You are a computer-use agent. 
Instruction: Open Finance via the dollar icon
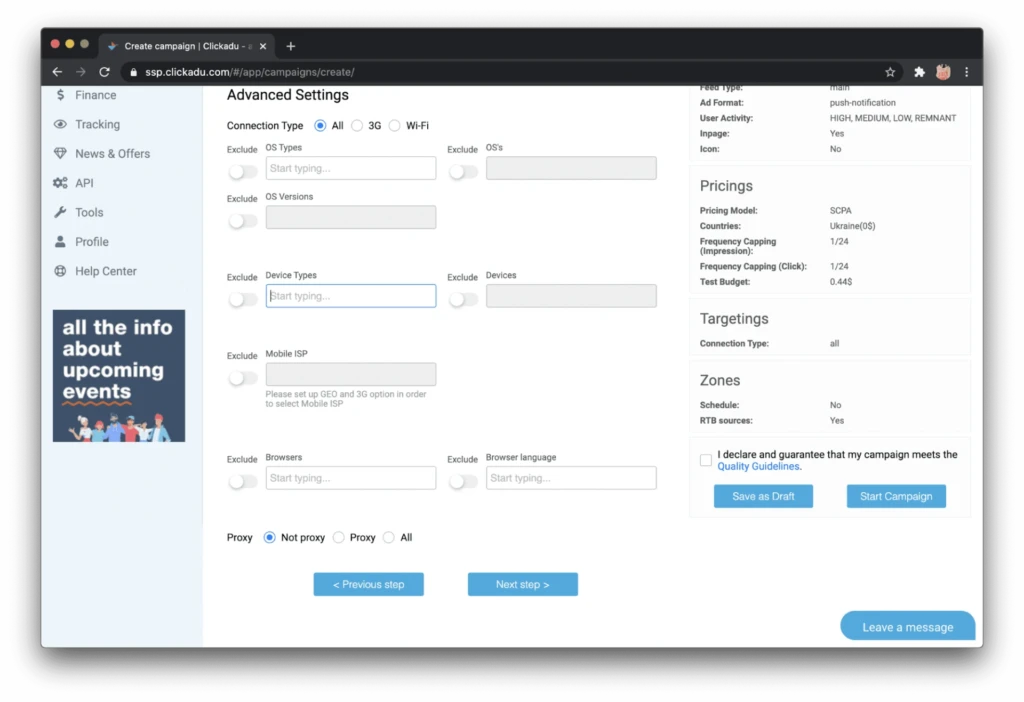[60, 95]
